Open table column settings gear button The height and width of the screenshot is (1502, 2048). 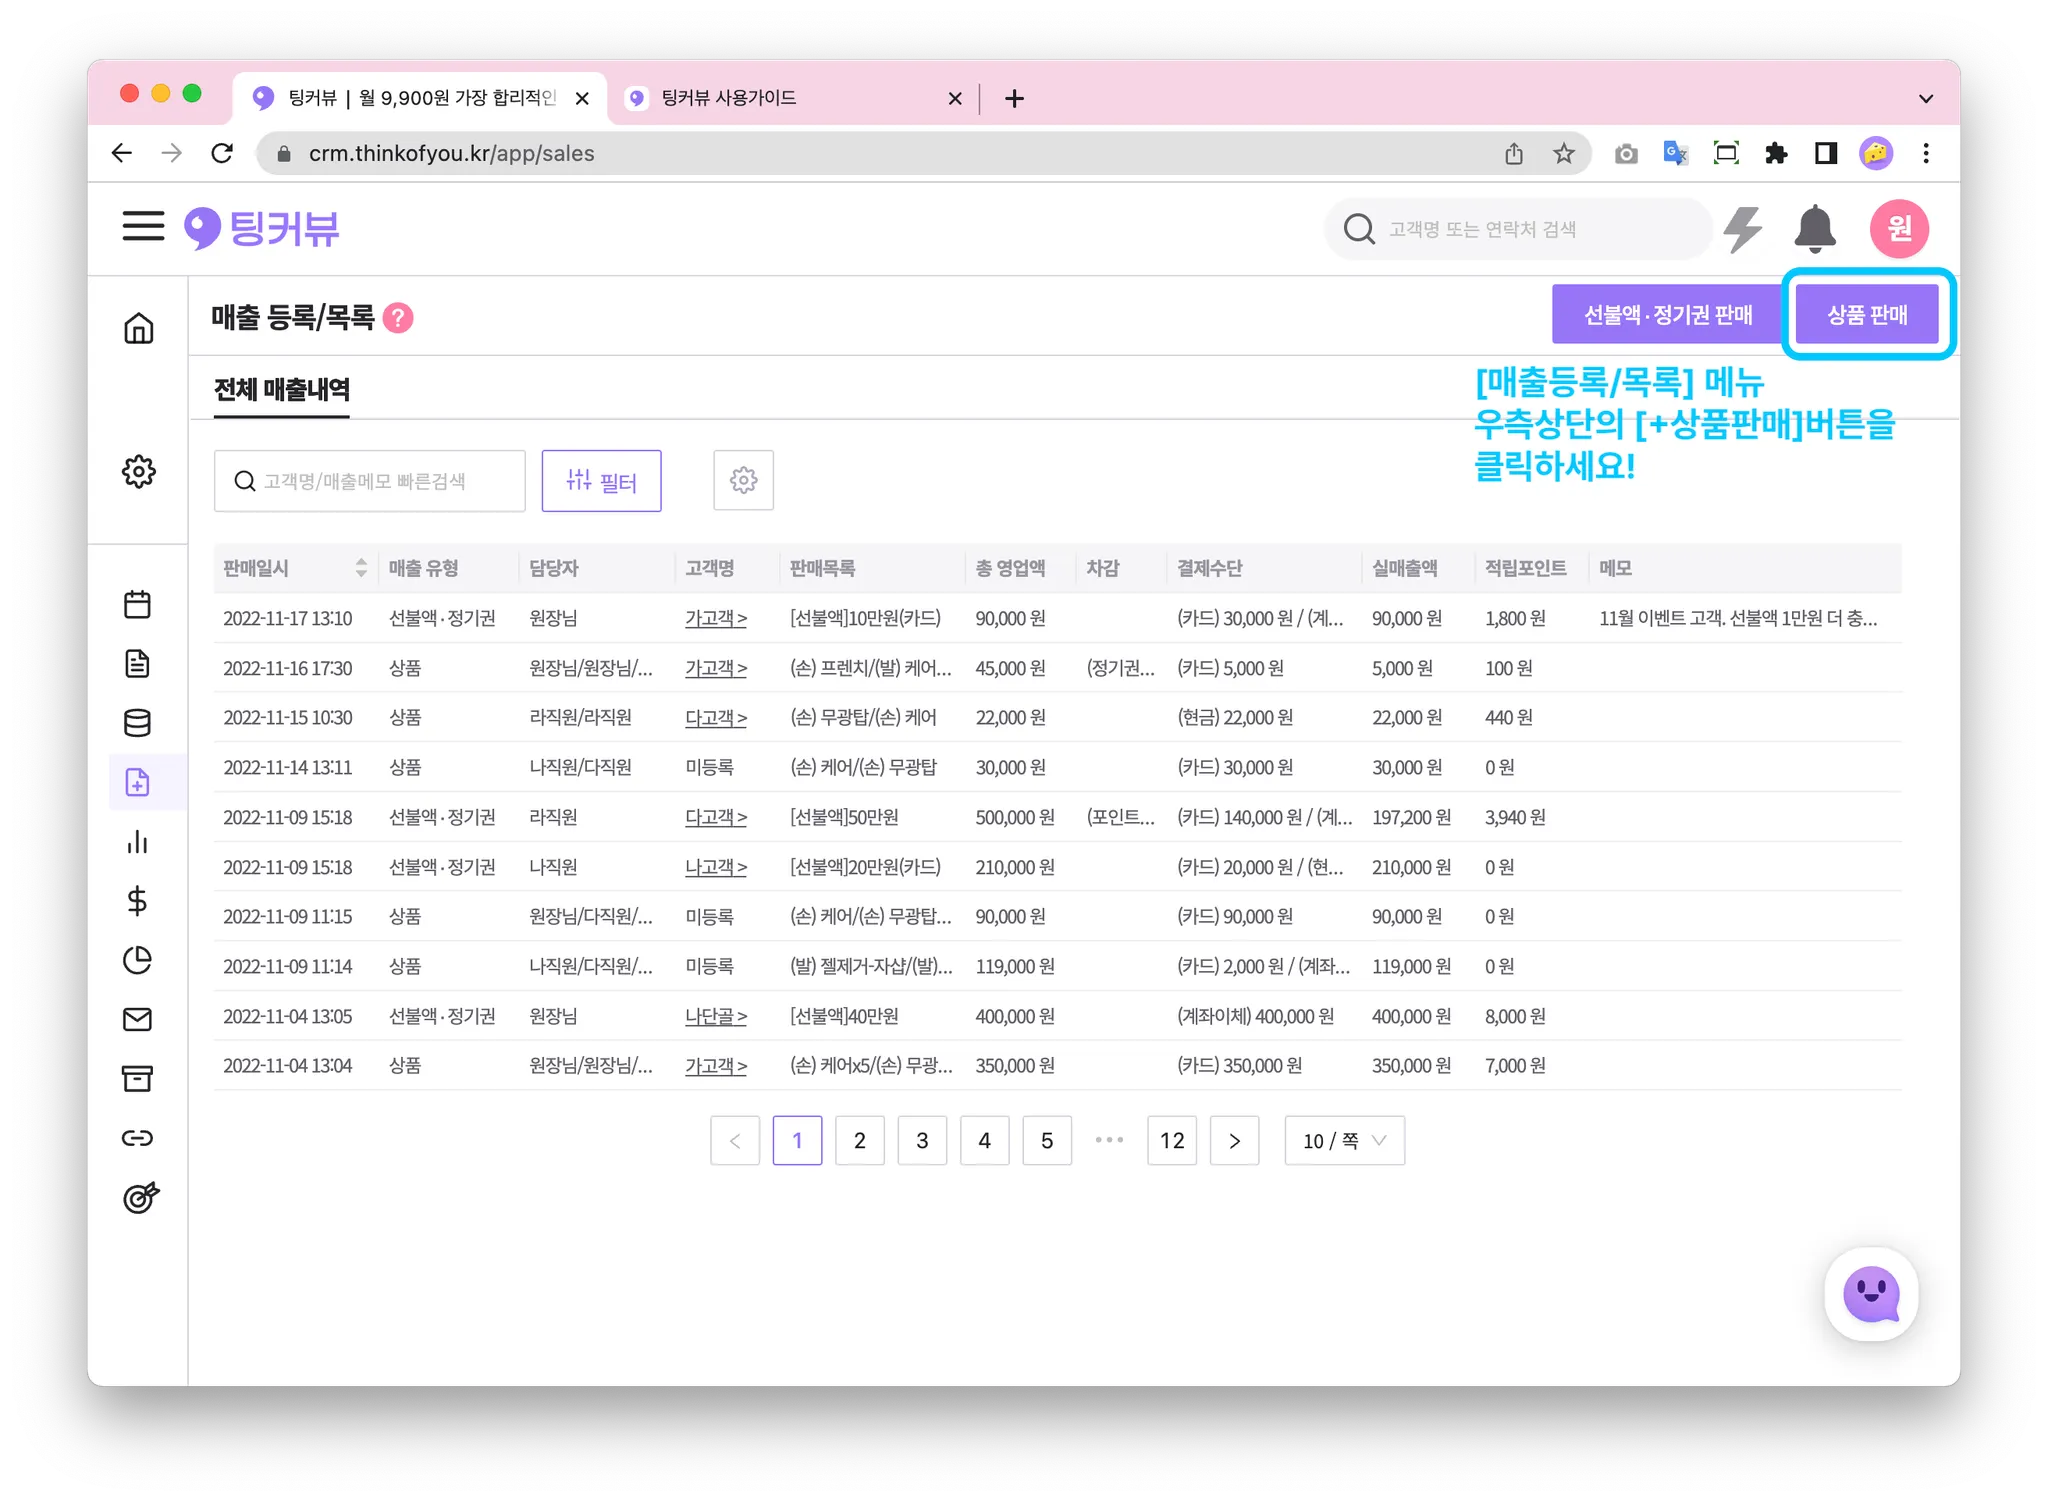pos(743,481)
